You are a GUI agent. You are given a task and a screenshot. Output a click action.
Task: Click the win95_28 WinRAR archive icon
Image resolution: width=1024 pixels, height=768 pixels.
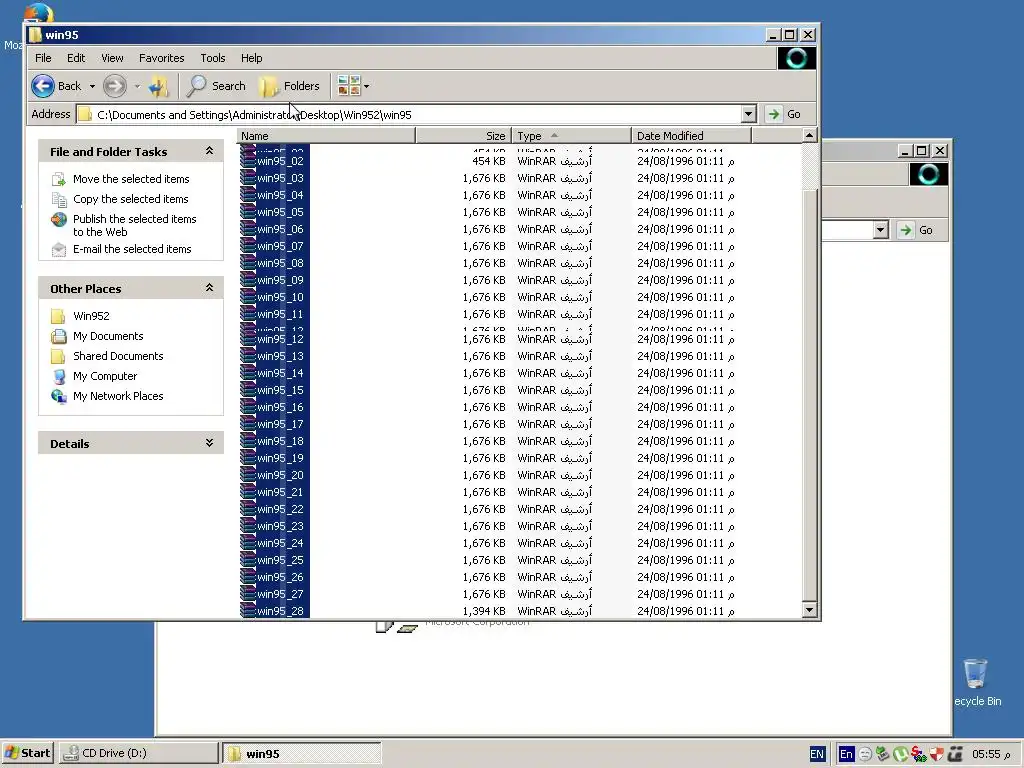pos(248,611)
